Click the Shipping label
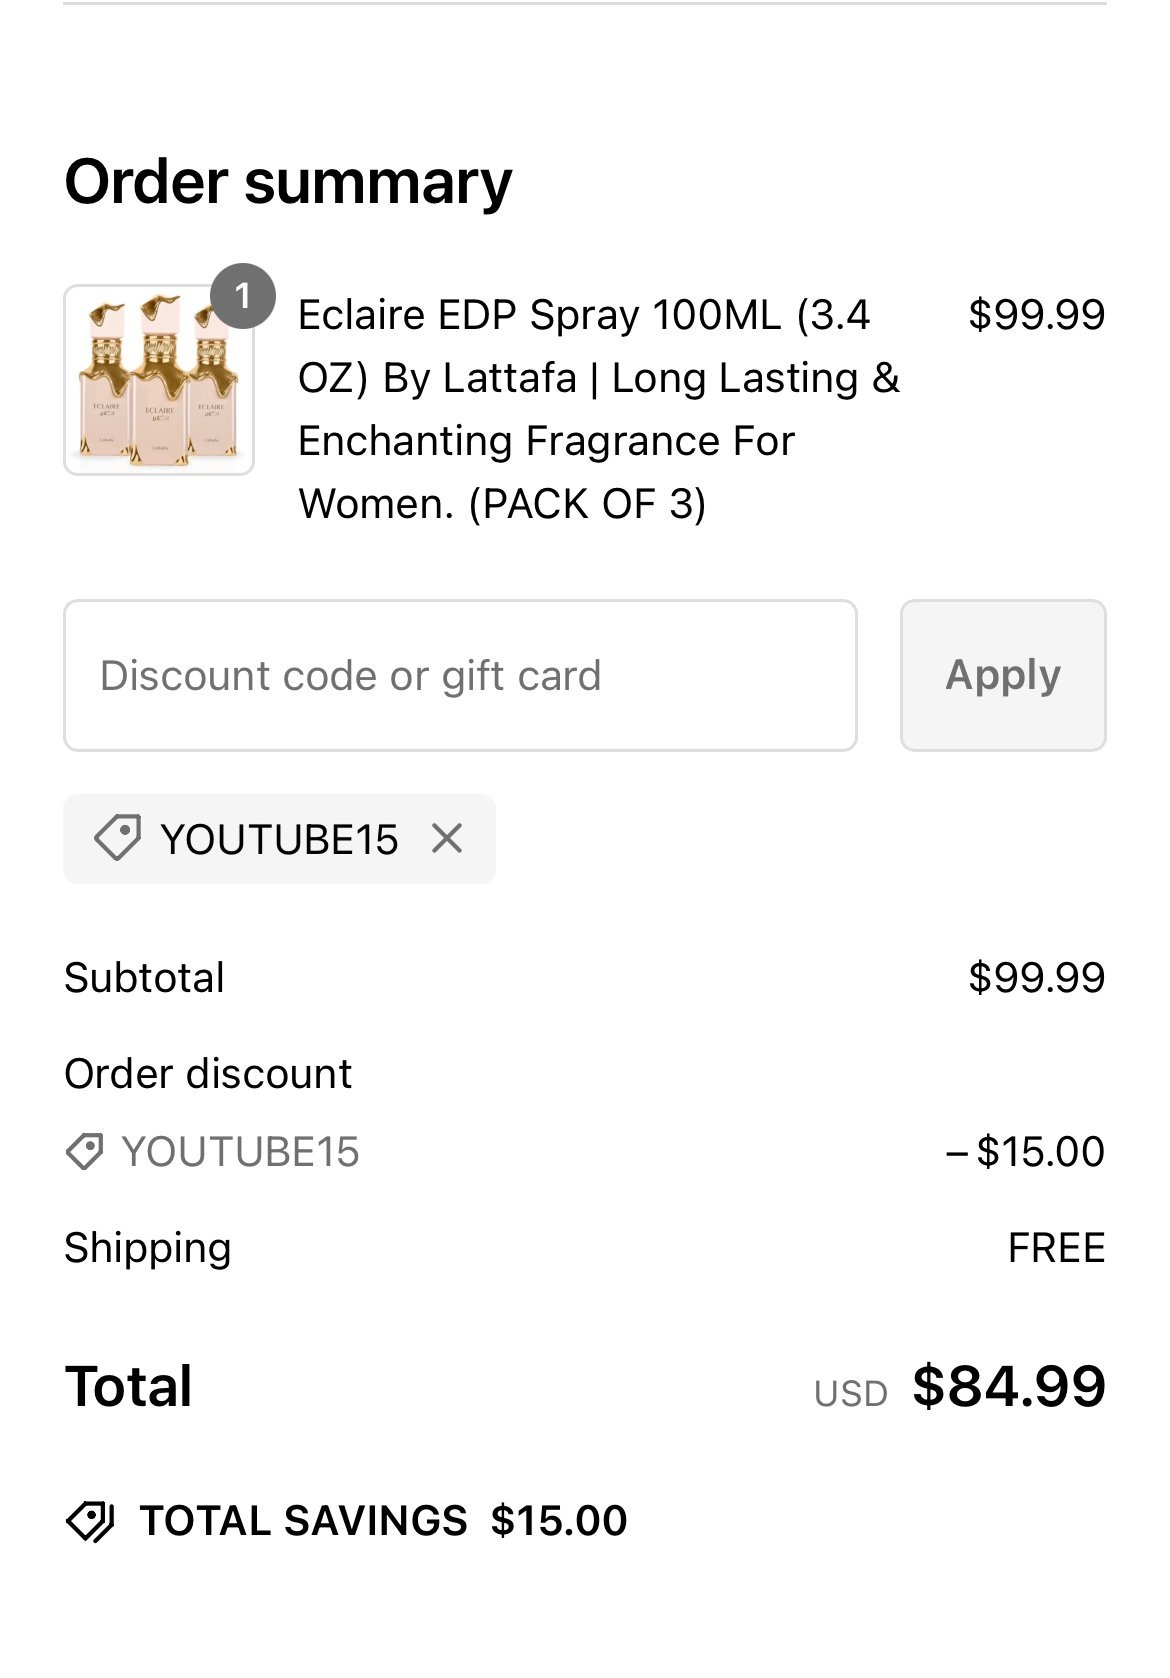 (x=148, y=1248)
